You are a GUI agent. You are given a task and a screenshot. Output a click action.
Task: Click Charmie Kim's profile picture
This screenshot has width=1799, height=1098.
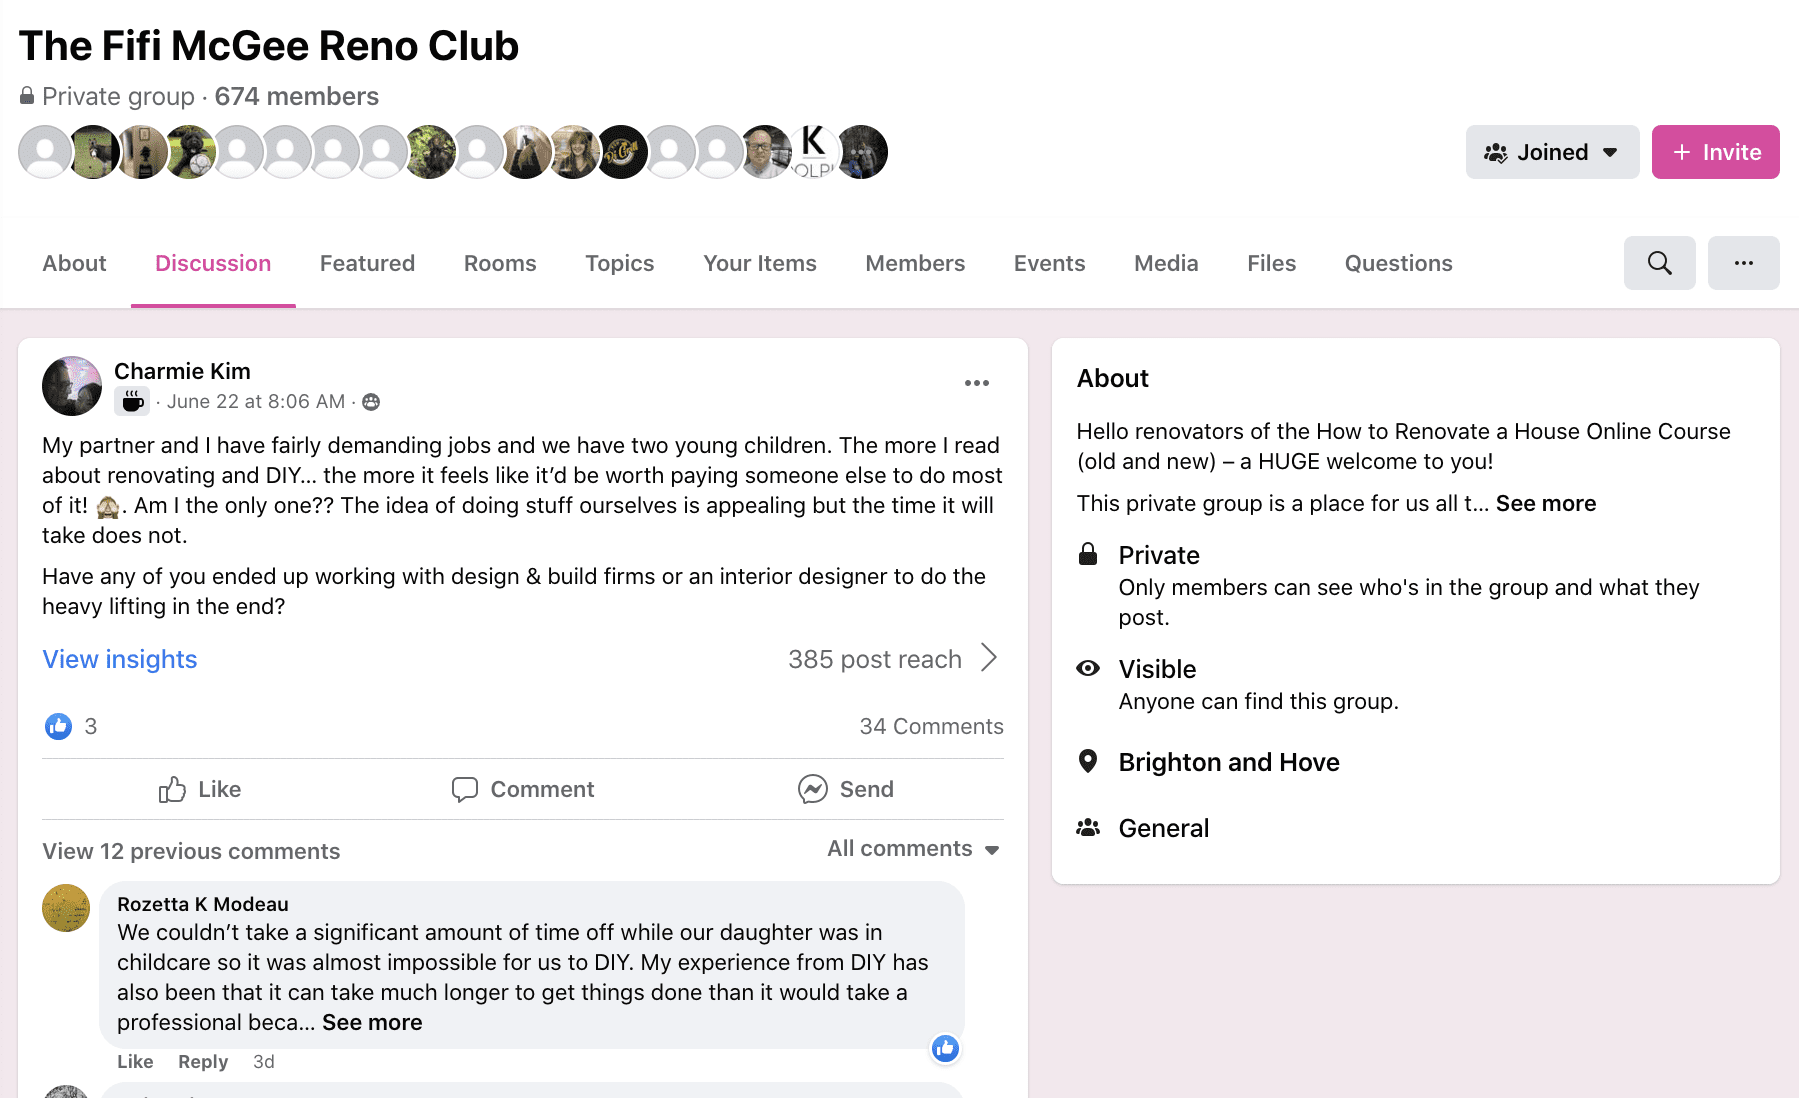click(x=71, y=386)
